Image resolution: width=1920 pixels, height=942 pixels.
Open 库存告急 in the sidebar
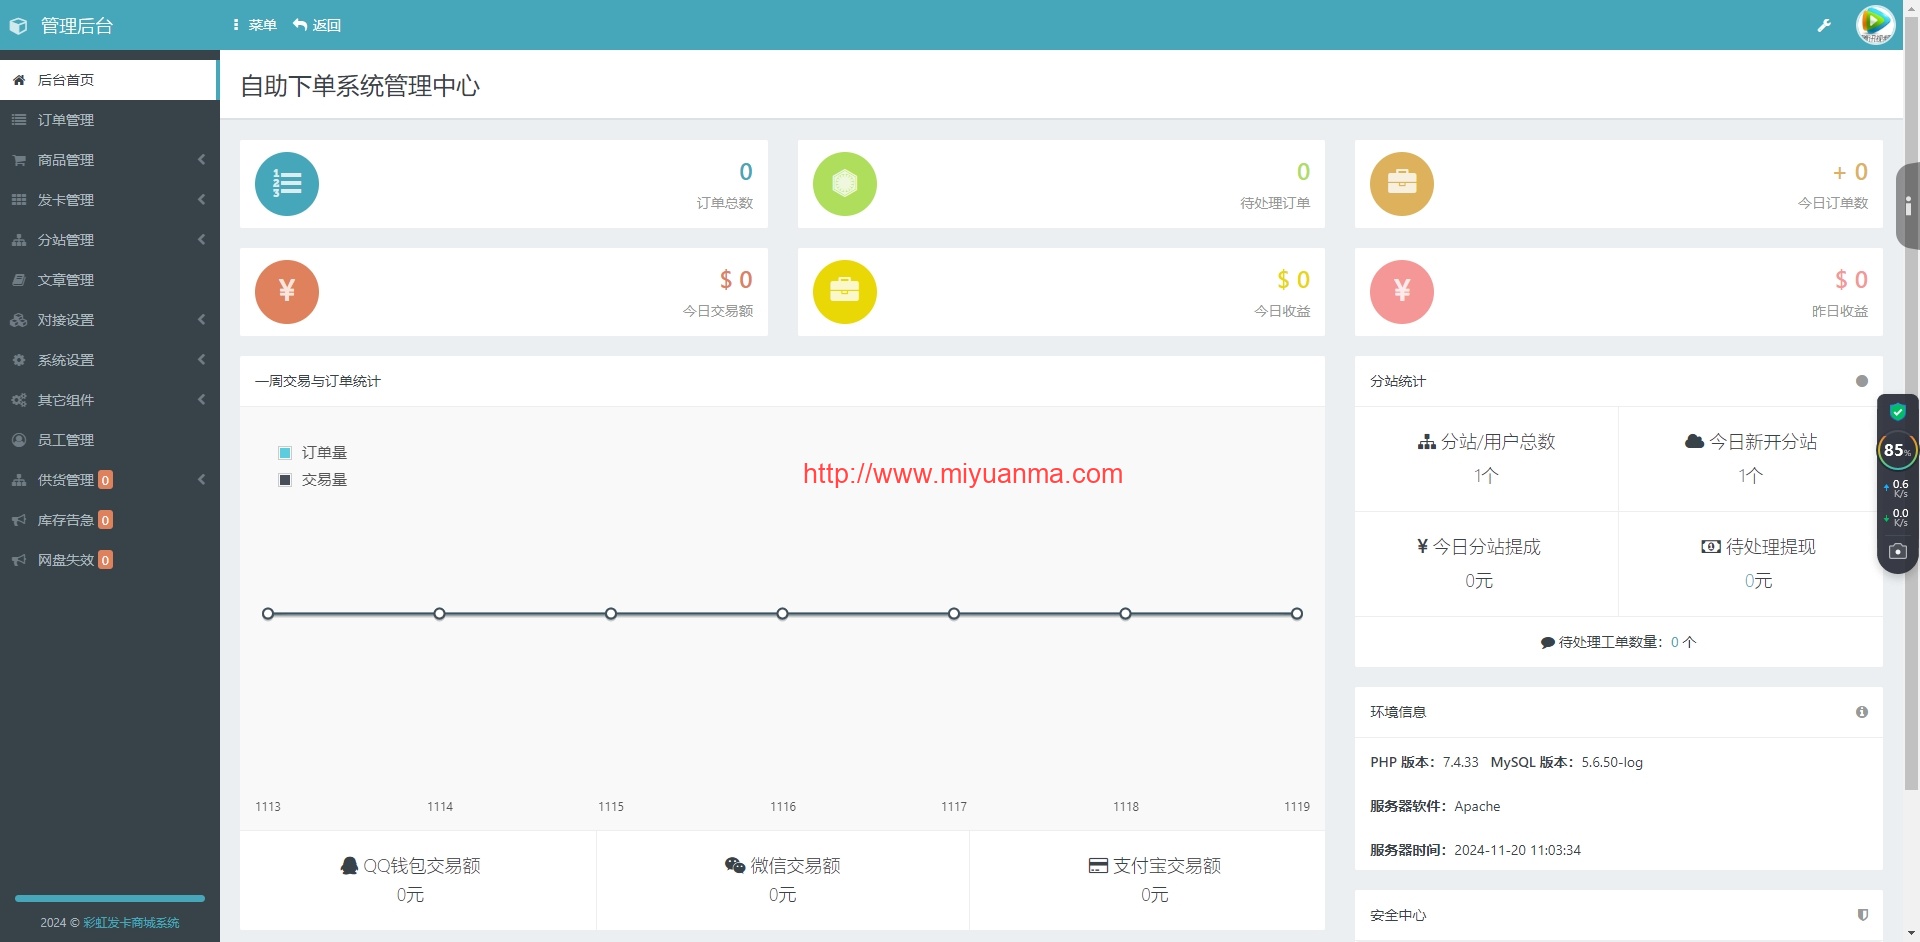pyautogui.click(x=109, y=520)
